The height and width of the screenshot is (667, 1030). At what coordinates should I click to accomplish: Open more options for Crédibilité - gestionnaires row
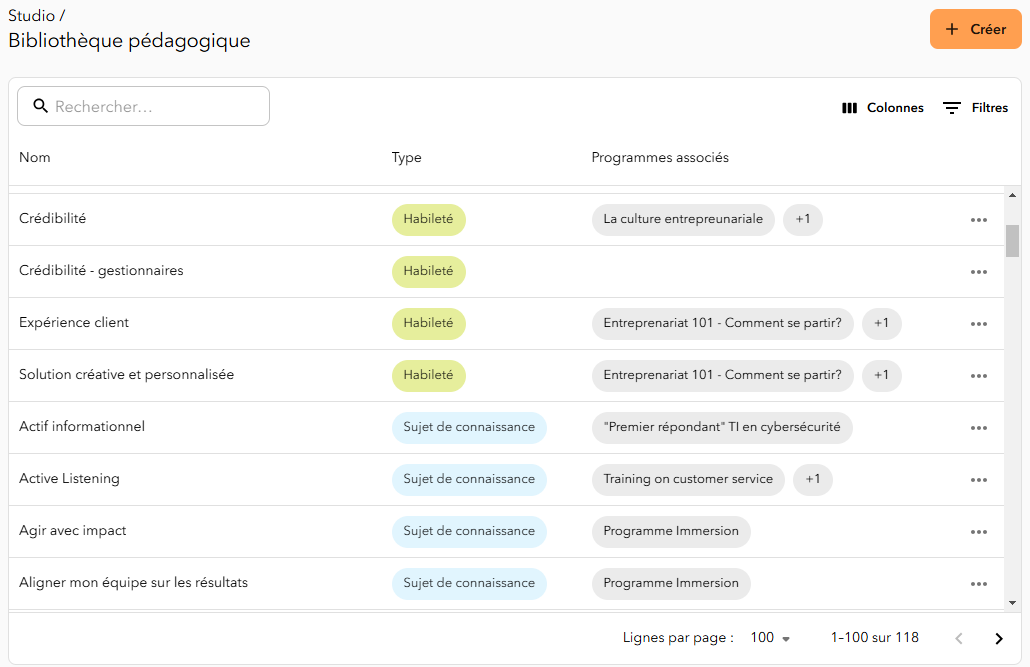click(978, 271)
